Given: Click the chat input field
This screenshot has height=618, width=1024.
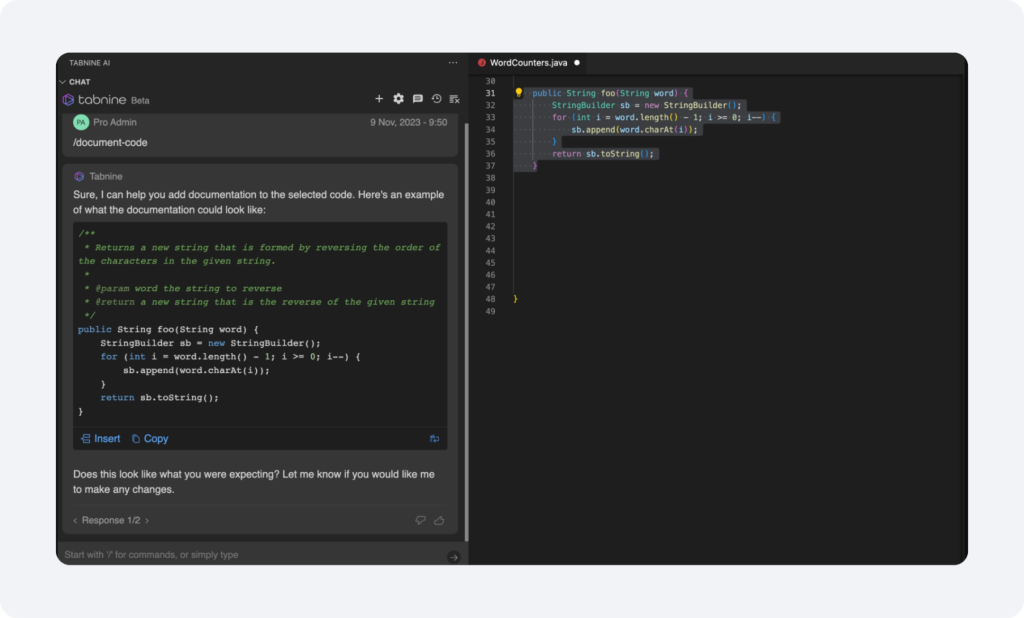Looking at the screenshot, I should pyautogui.click(x=253, y=555).
